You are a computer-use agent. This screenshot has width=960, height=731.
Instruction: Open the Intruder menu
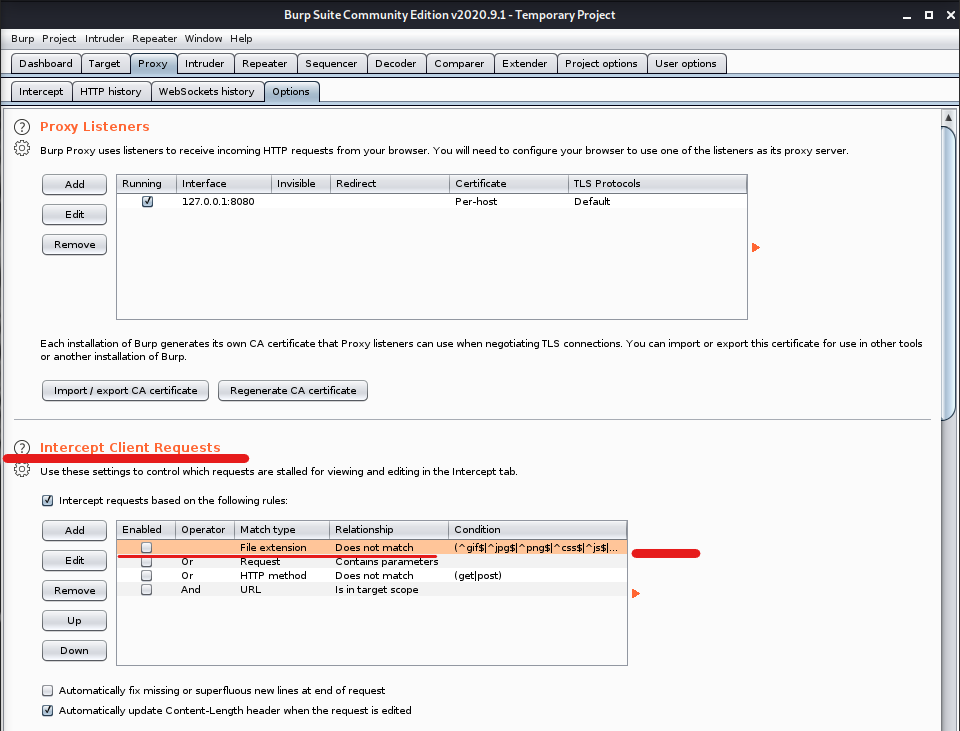(x=105, y=39)
